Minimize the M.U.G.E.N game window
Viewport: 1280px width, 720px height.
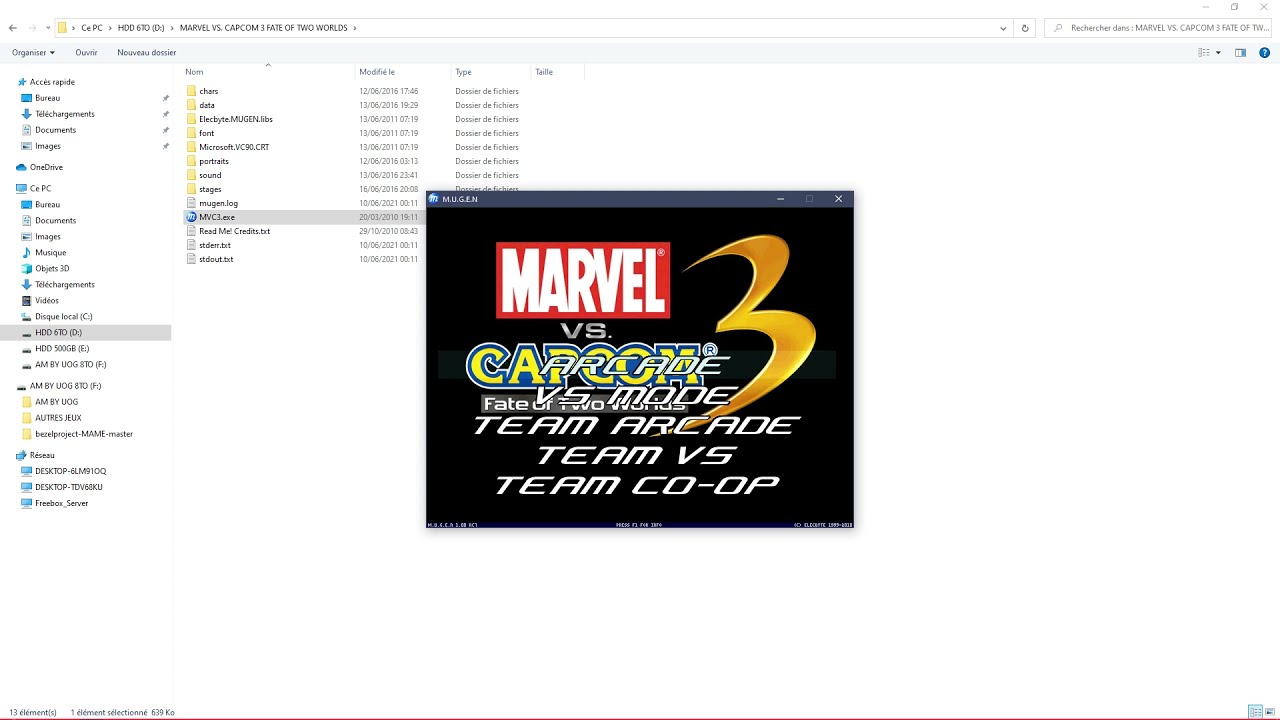tap(781, 199)
